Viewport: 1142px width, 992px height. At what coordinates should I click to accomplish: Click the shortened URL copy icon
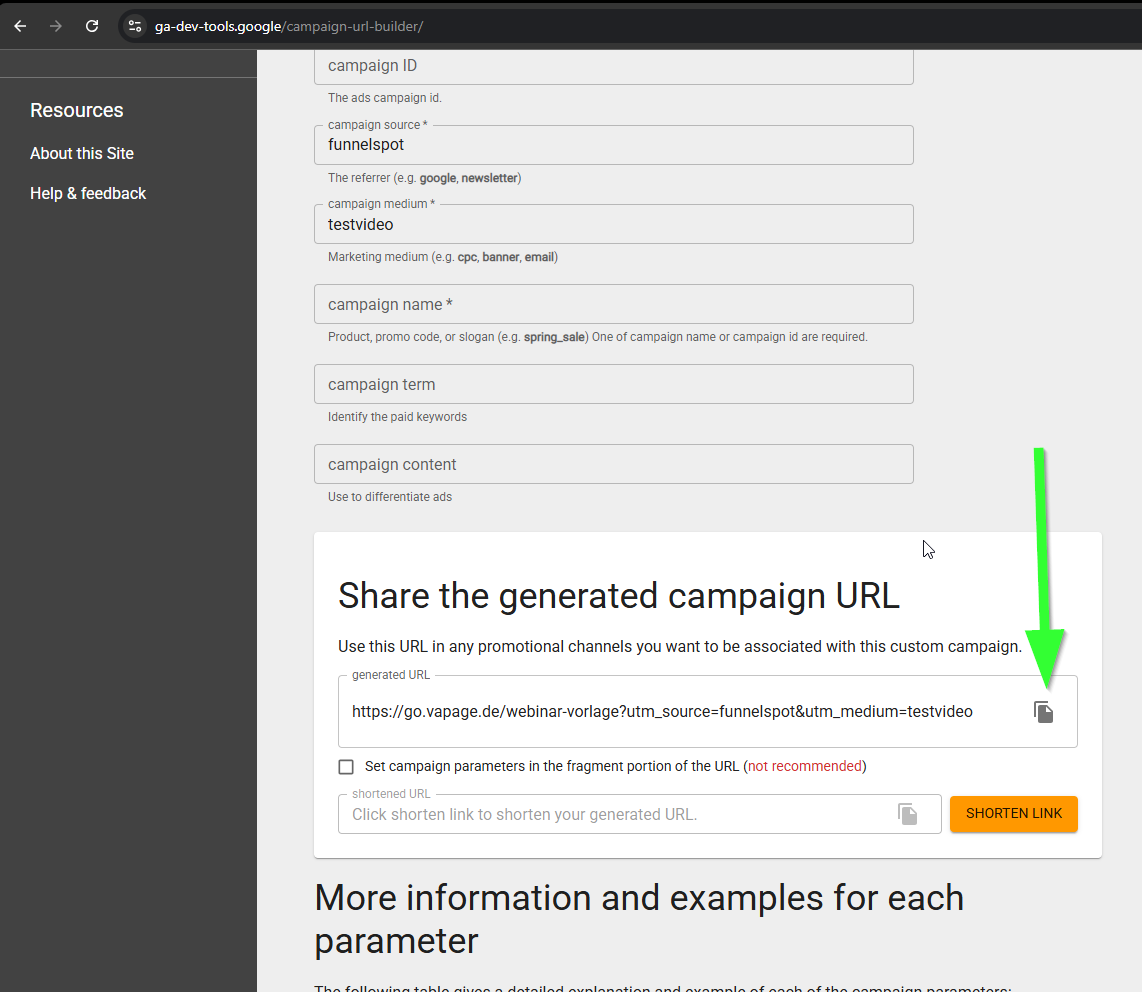907,814
